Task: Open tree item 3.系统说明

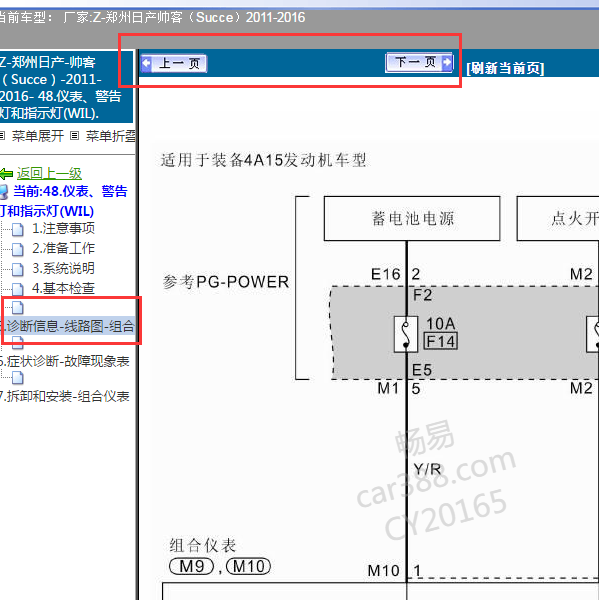Action: [63, 268]
